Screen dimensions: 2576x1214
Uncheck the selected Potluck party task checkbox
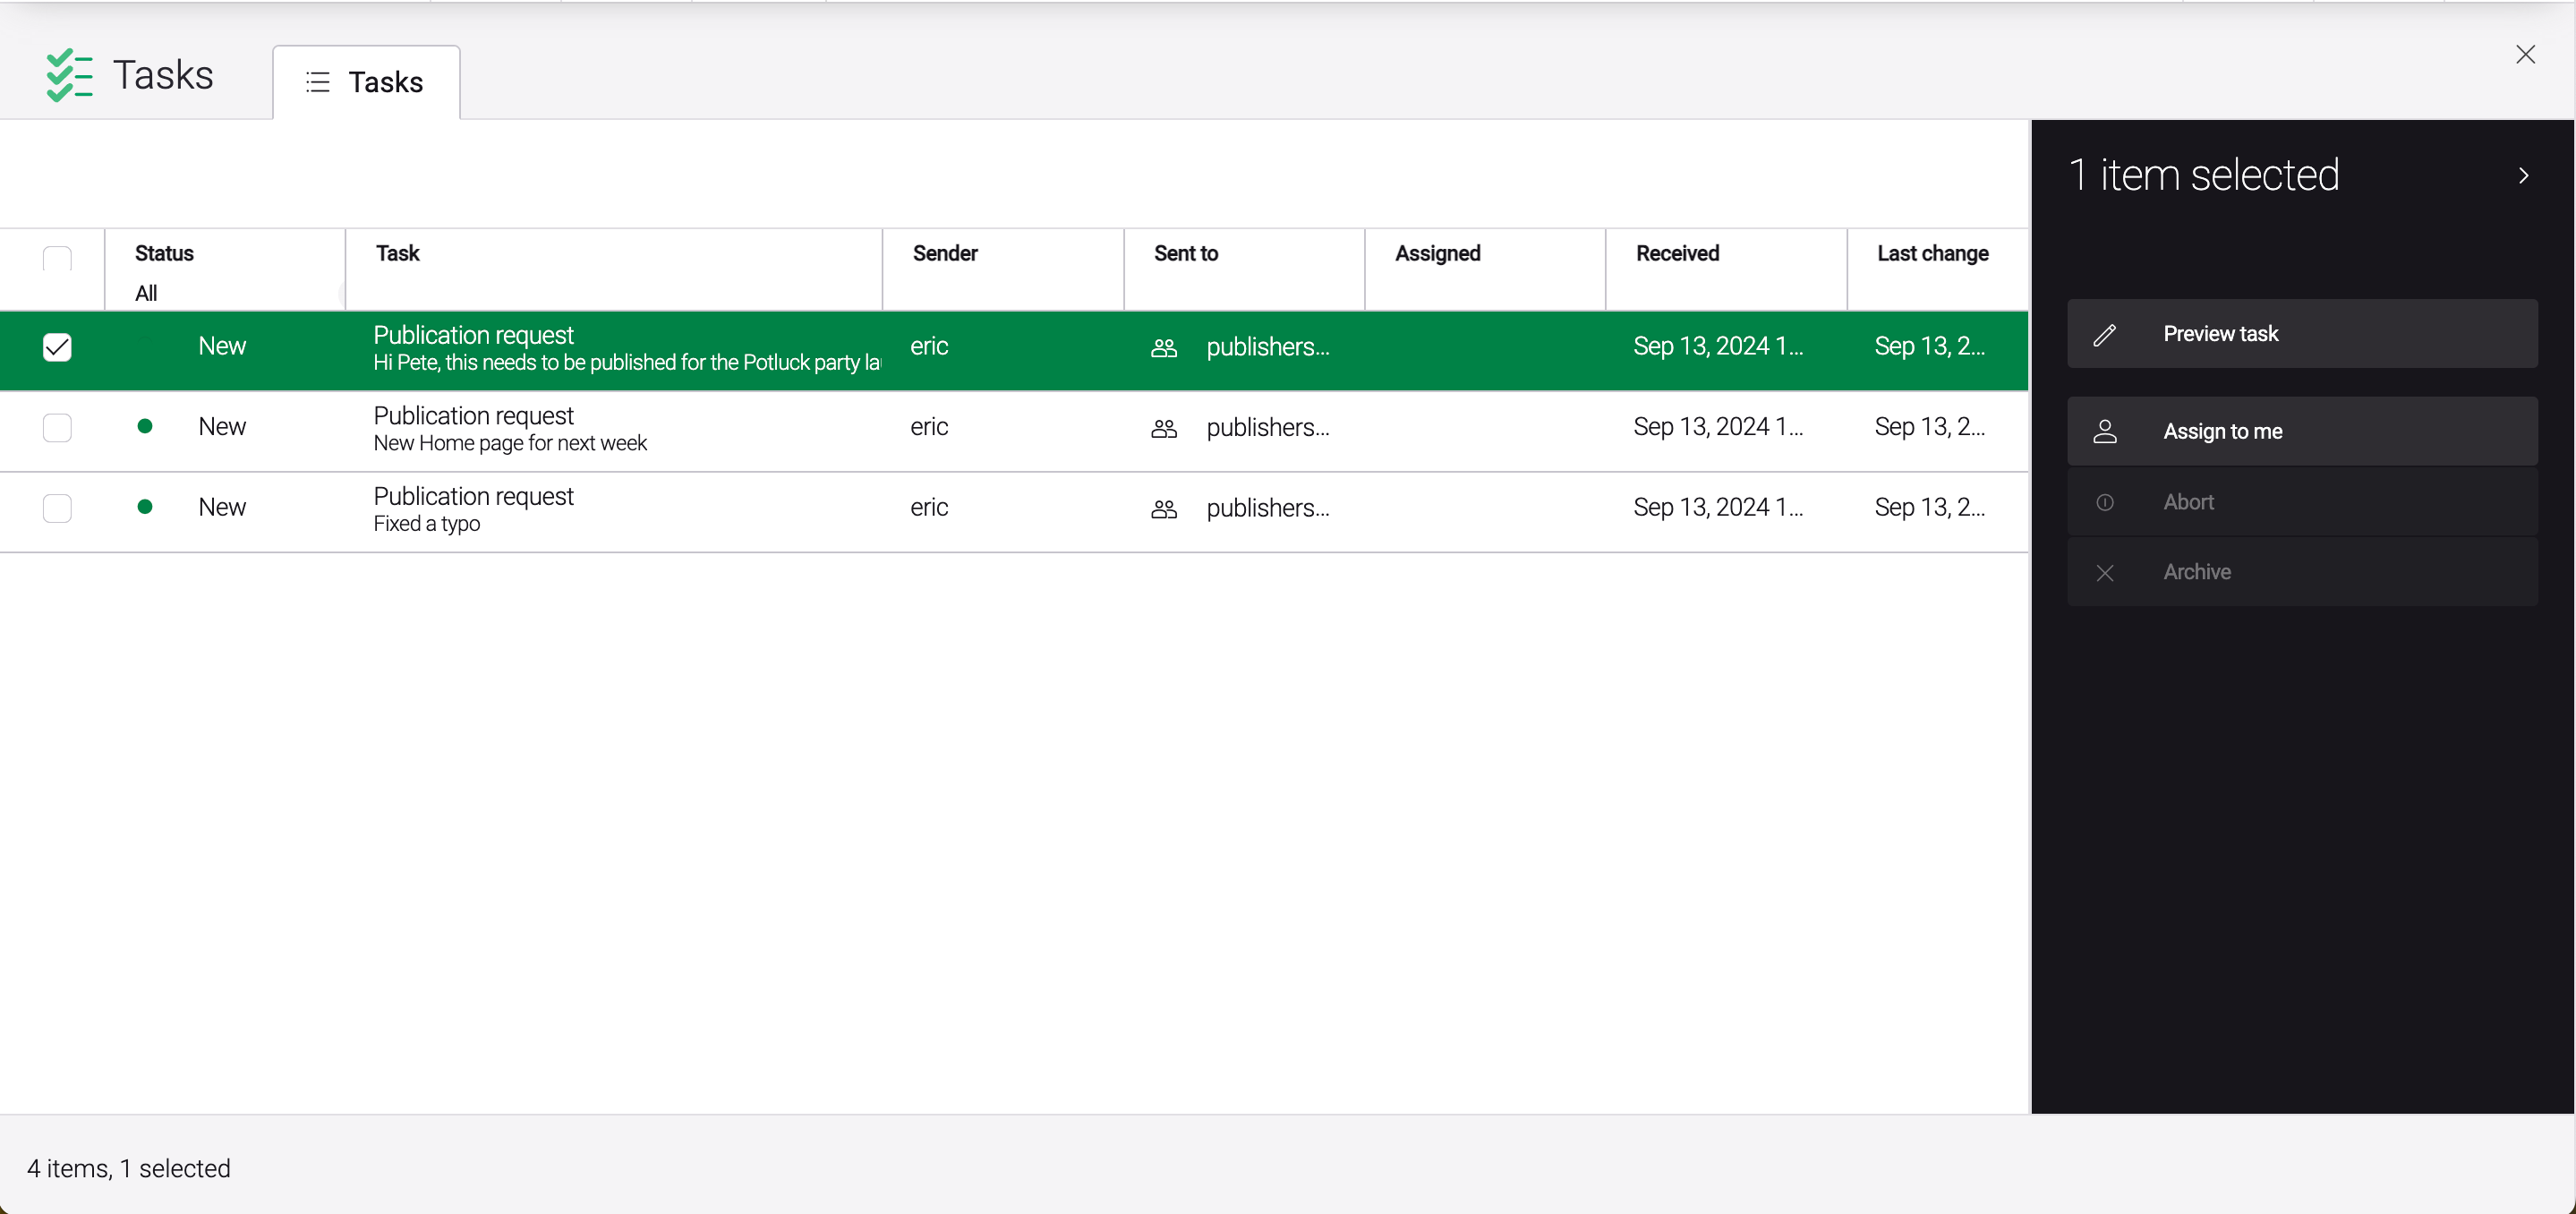pyautogui.click(x=57, y=347)
